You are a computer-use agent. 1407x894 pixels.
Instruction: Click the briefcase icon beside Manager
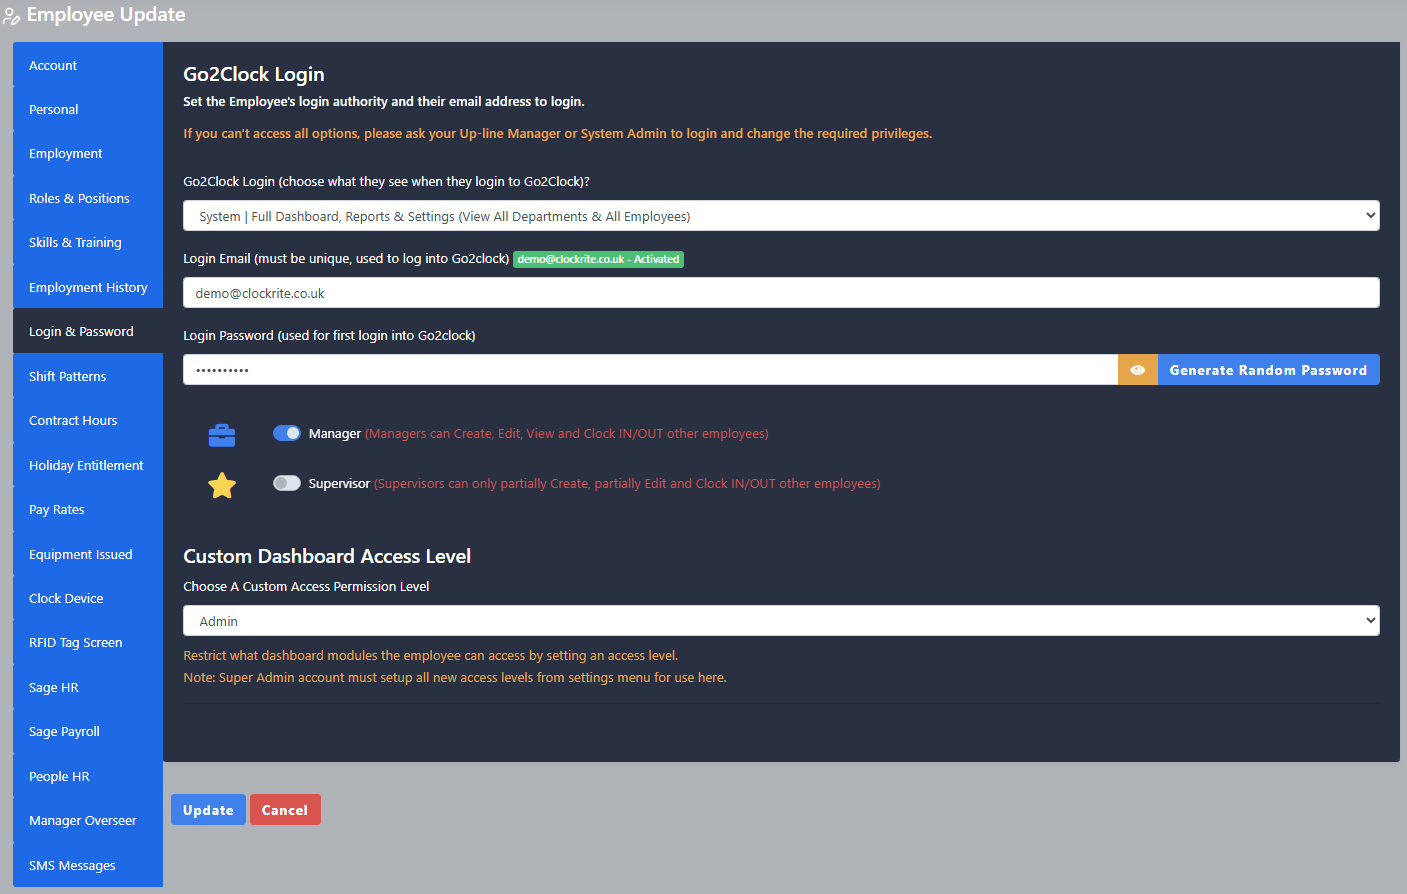[x=222, y=435]
